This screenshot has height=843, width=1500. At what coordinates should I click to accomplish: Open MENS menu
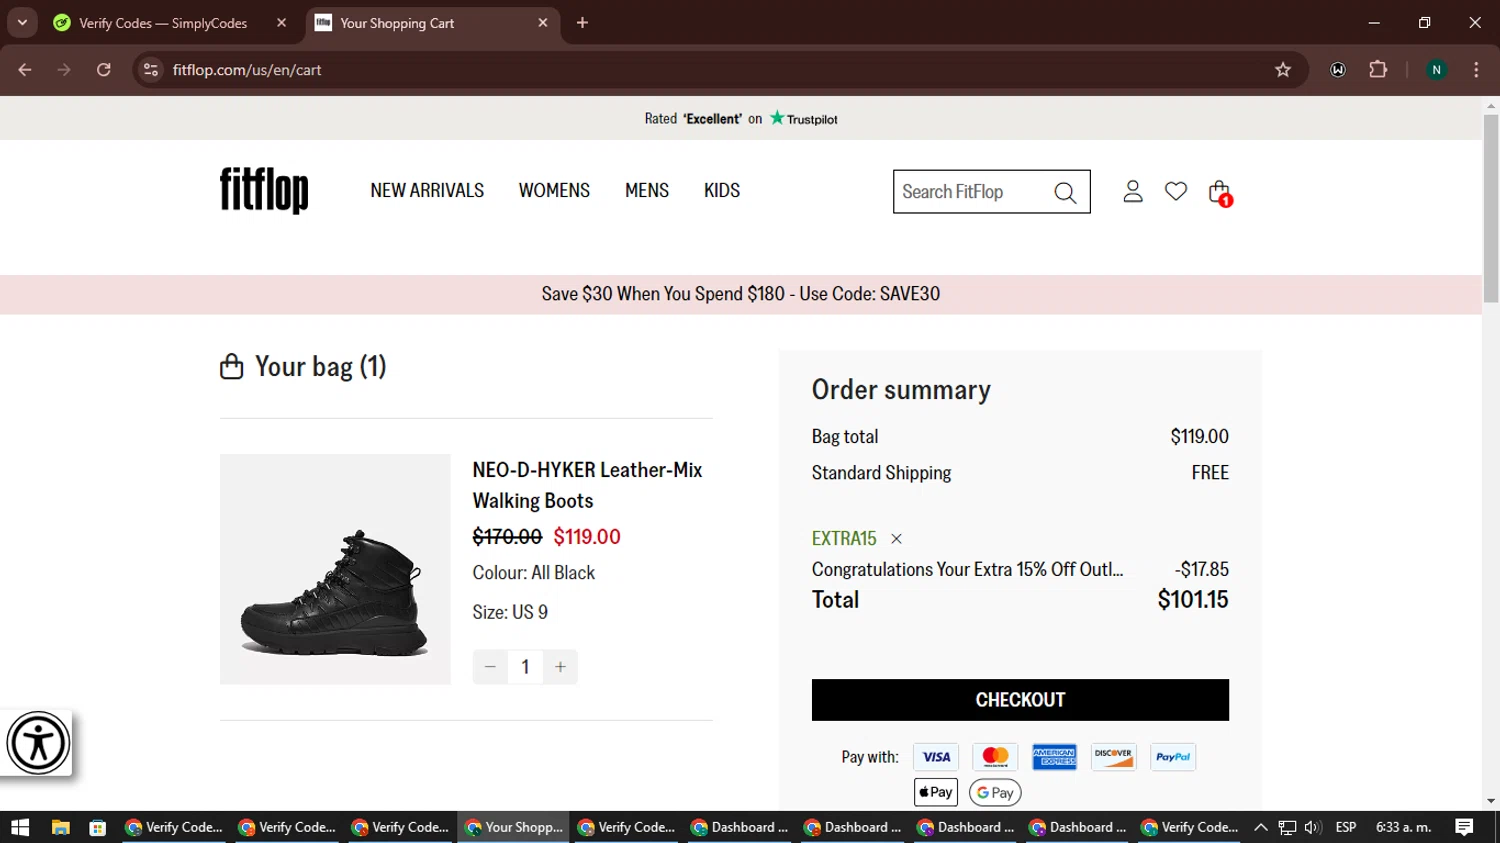(647, 191)
